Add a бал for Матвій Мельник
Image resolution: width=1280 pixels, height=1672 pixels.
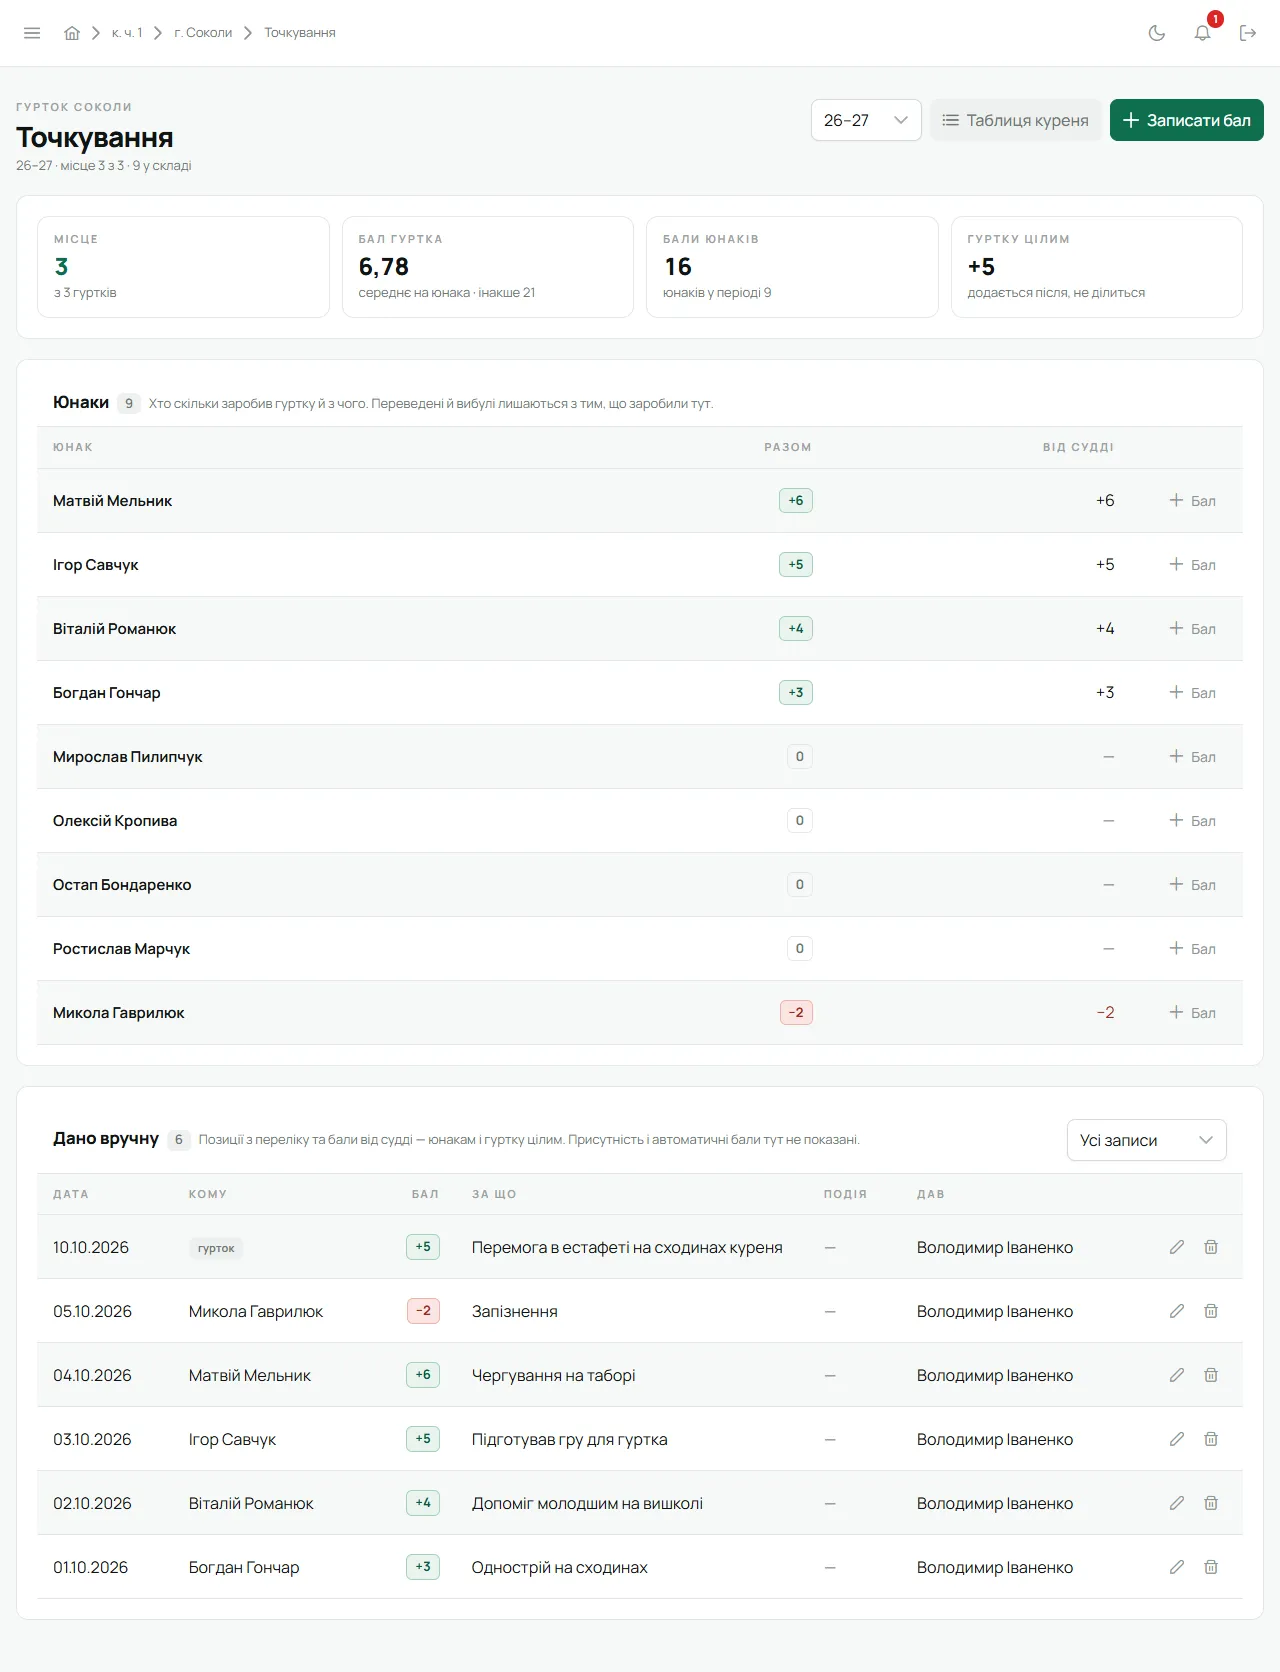pyautogui.click(x=1193, y=501)
